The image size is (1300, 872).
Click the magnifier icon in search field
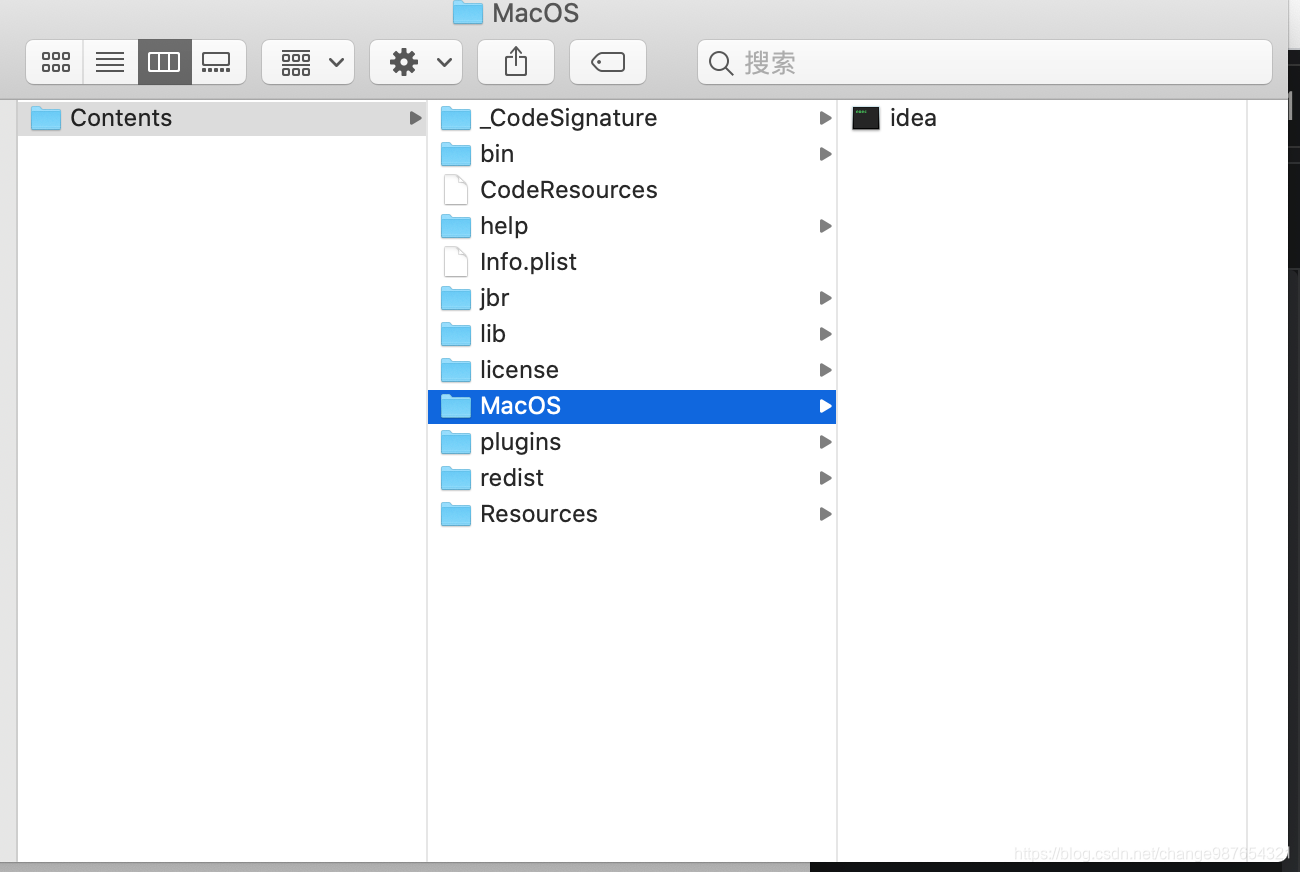[x=720, y=63]
